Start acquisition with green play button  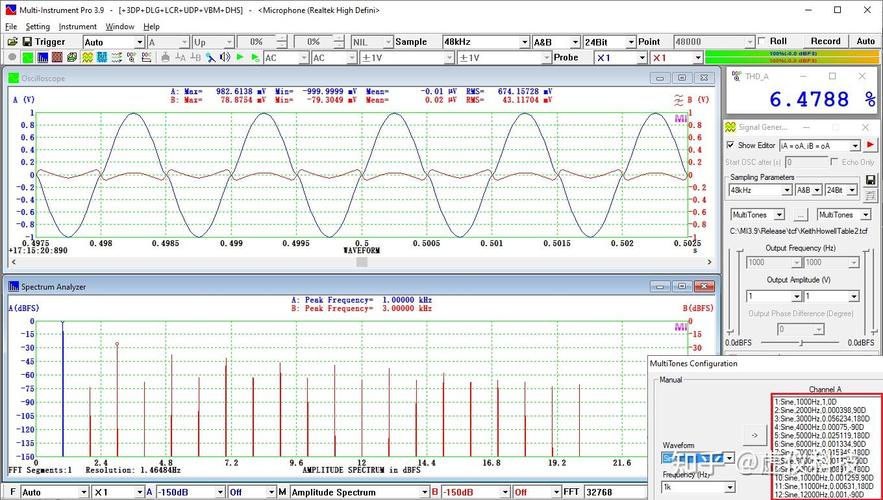[x=240, y=57]
